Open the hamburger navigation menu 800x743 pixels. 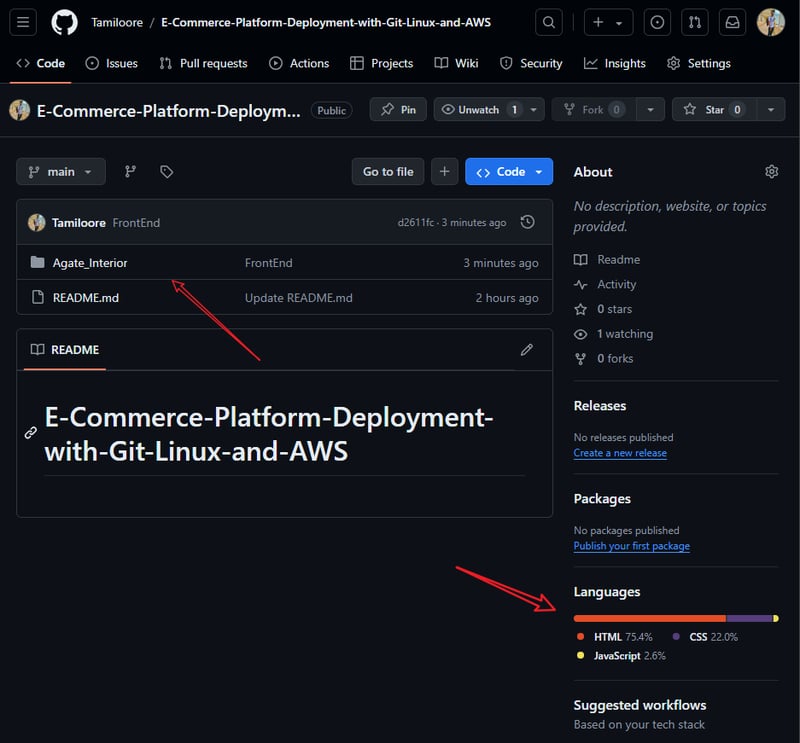tap(24, 22)
